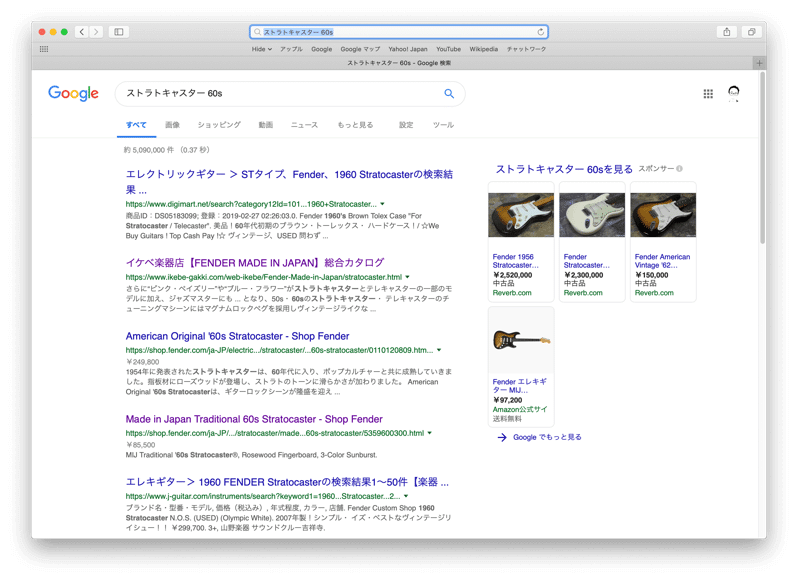Open the アップル bookmark
This screenshot has width=798, height=580.
(291, 49)
